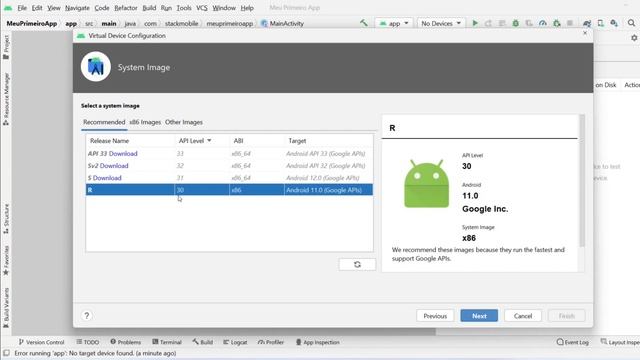Open the Structure sidebar panel
Viewport: 640px width, 360px height.
click(x=6, y=219)
